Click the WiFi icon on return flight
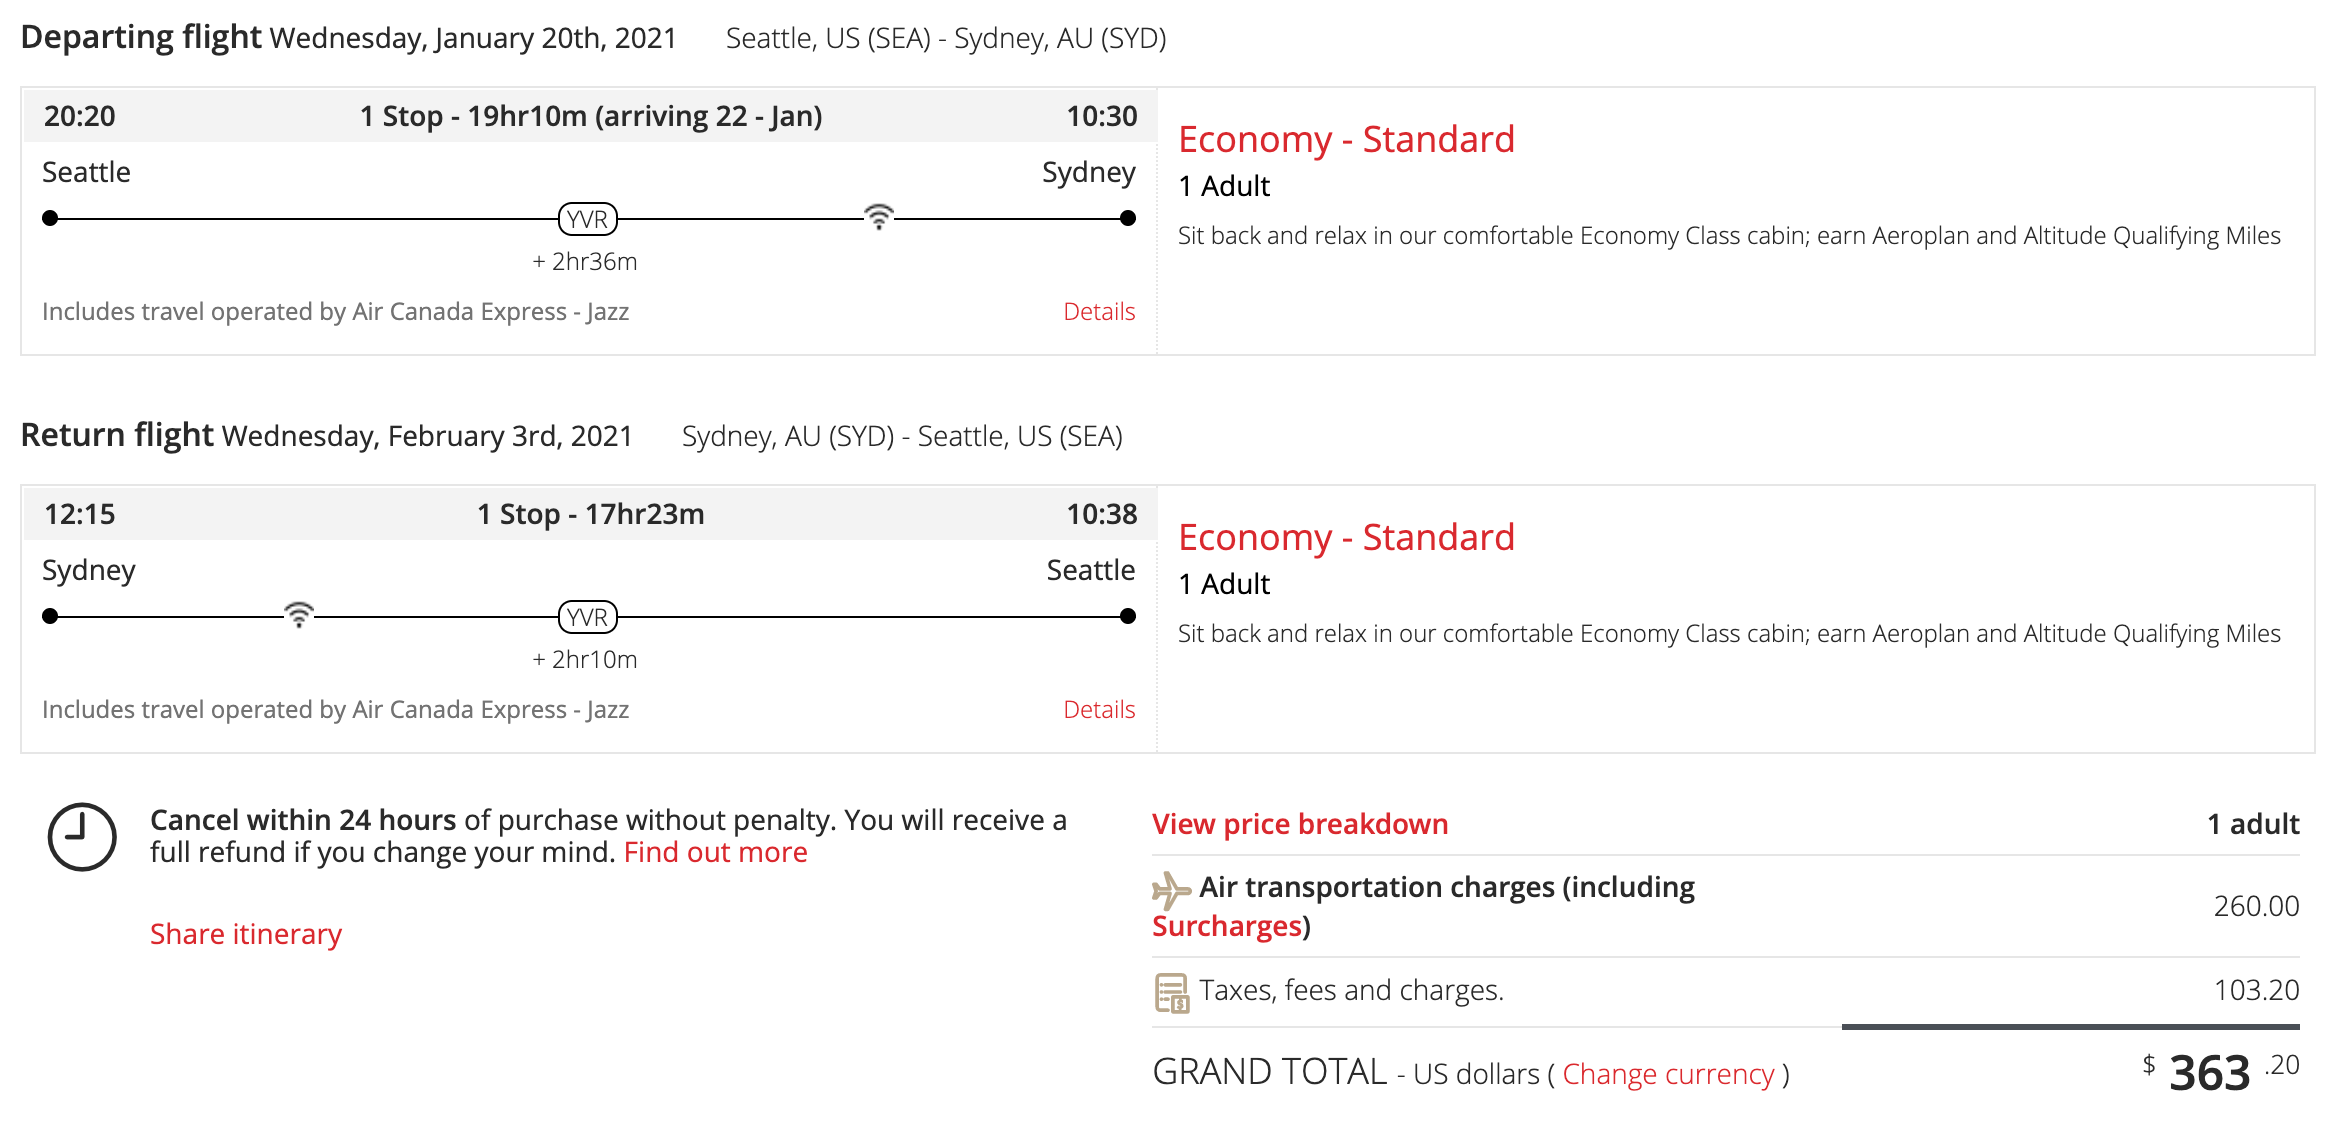2338x1130 pixels. [298, 614]
